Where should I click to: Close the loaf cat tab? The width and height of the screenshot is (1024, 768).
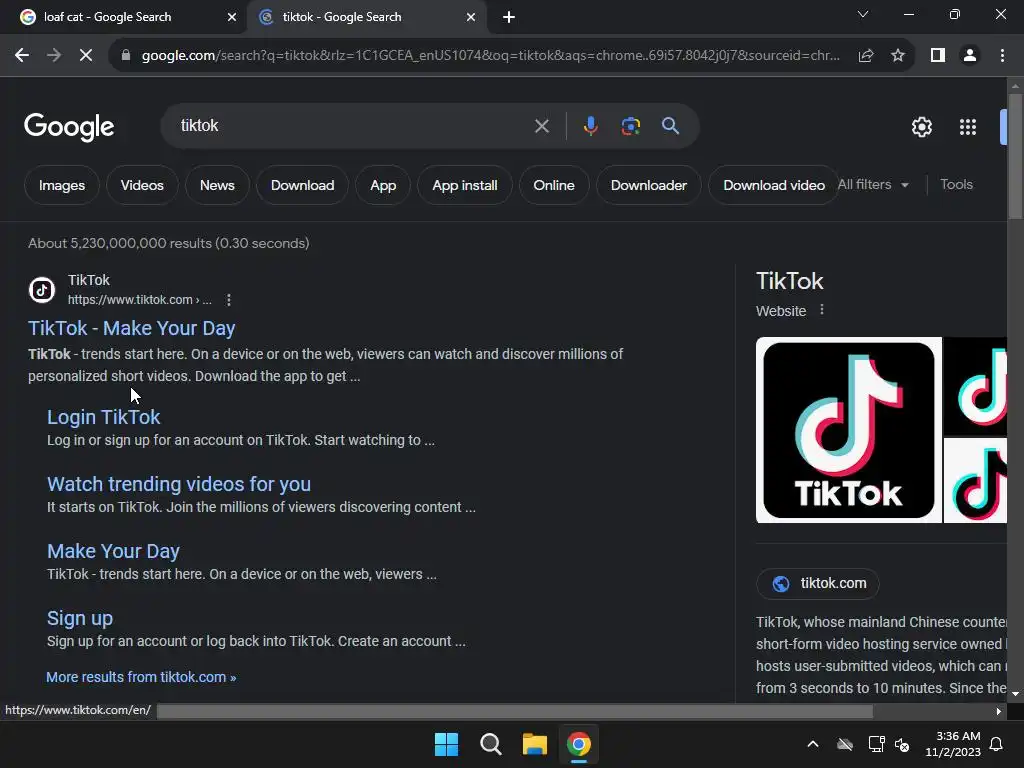pyautogui.click(x=232, y=17)
